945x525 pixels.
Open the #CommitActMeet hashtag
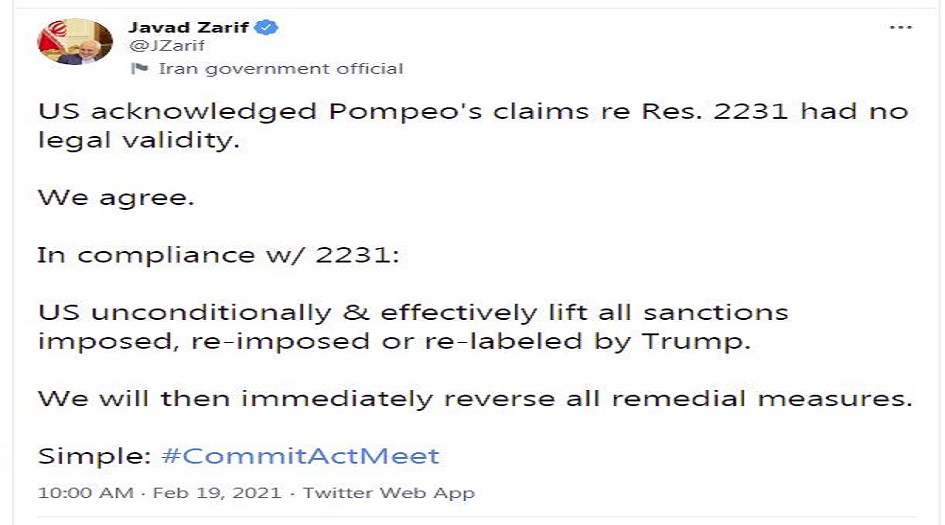(x=300, y=457)
